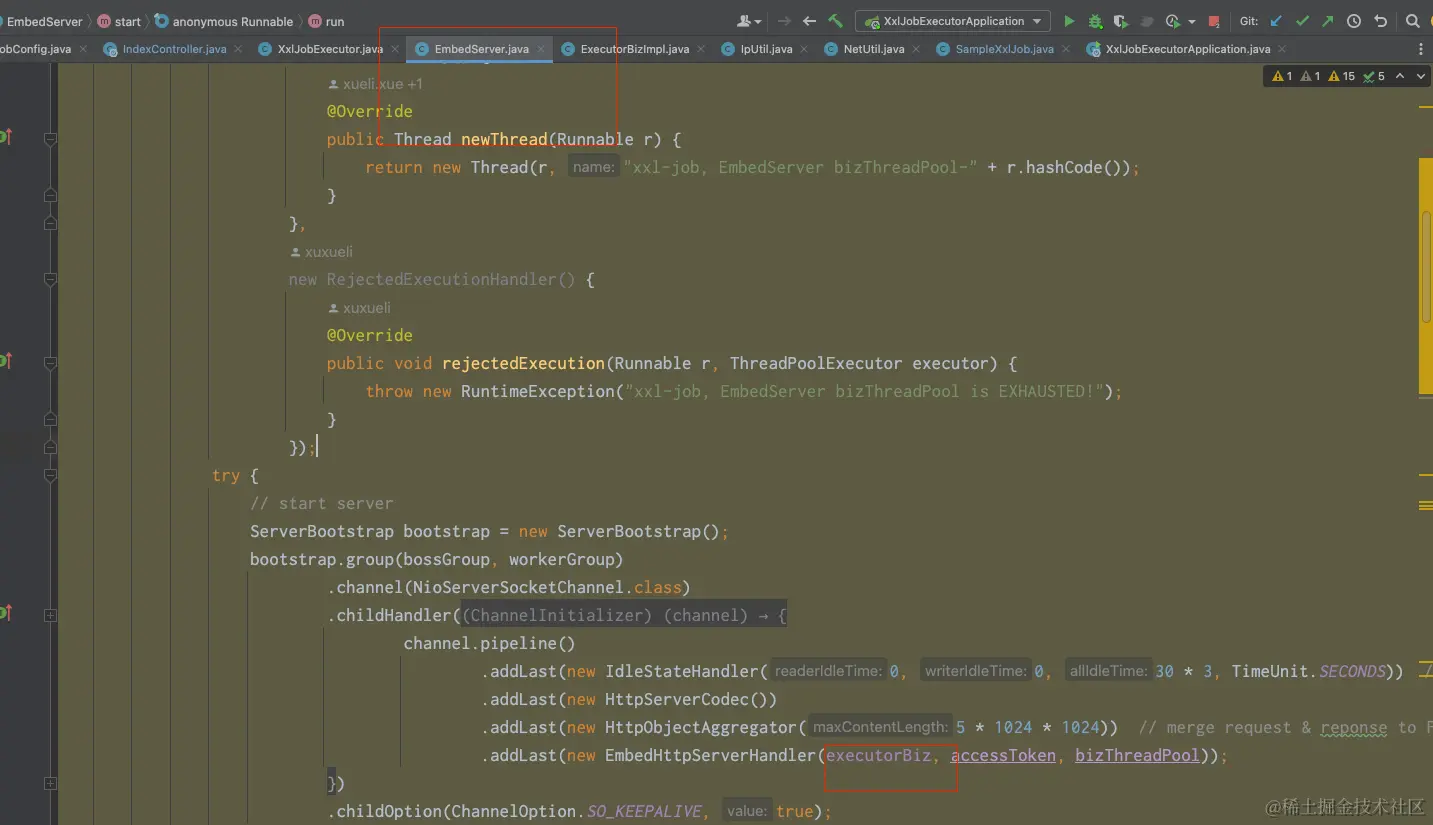Screen dimensions: 1433x825
Task: Close the ExecutorBizImpl.java tab
Action: [702, 49]
